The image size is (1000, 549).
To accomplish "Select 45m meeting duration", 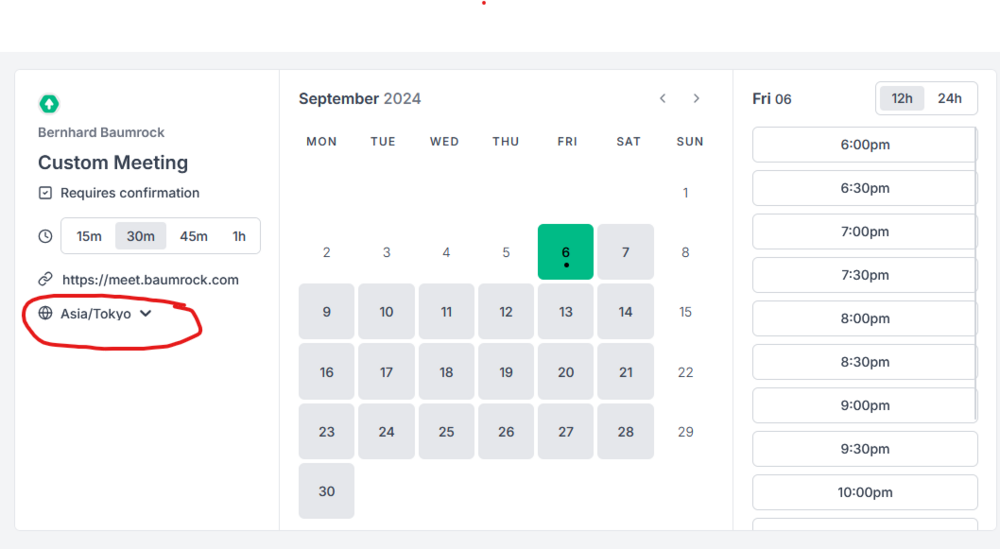I will (194, 236).
